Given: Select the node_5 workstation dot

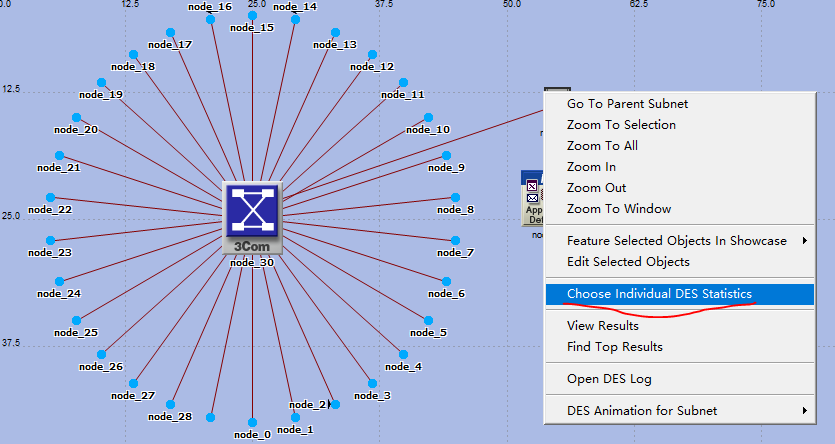Looking at the screenshot, I should point(429,320).
